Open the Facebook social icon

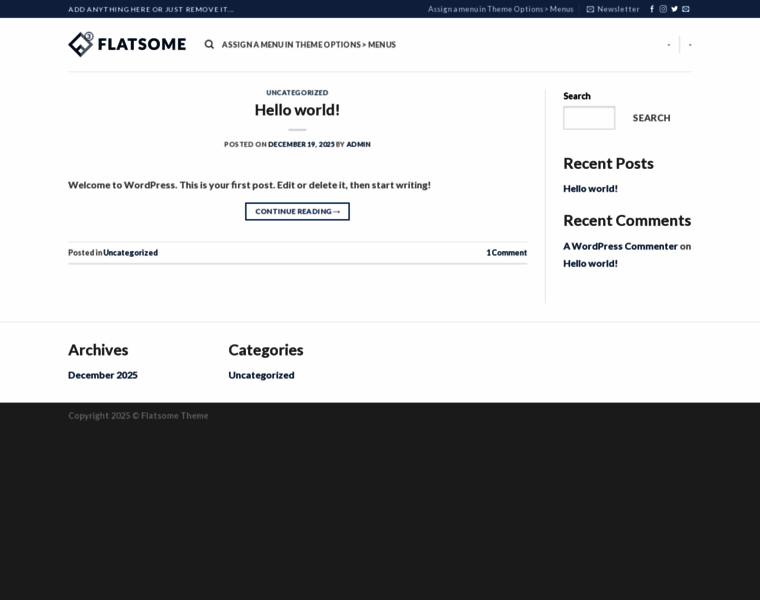point(652,9)
